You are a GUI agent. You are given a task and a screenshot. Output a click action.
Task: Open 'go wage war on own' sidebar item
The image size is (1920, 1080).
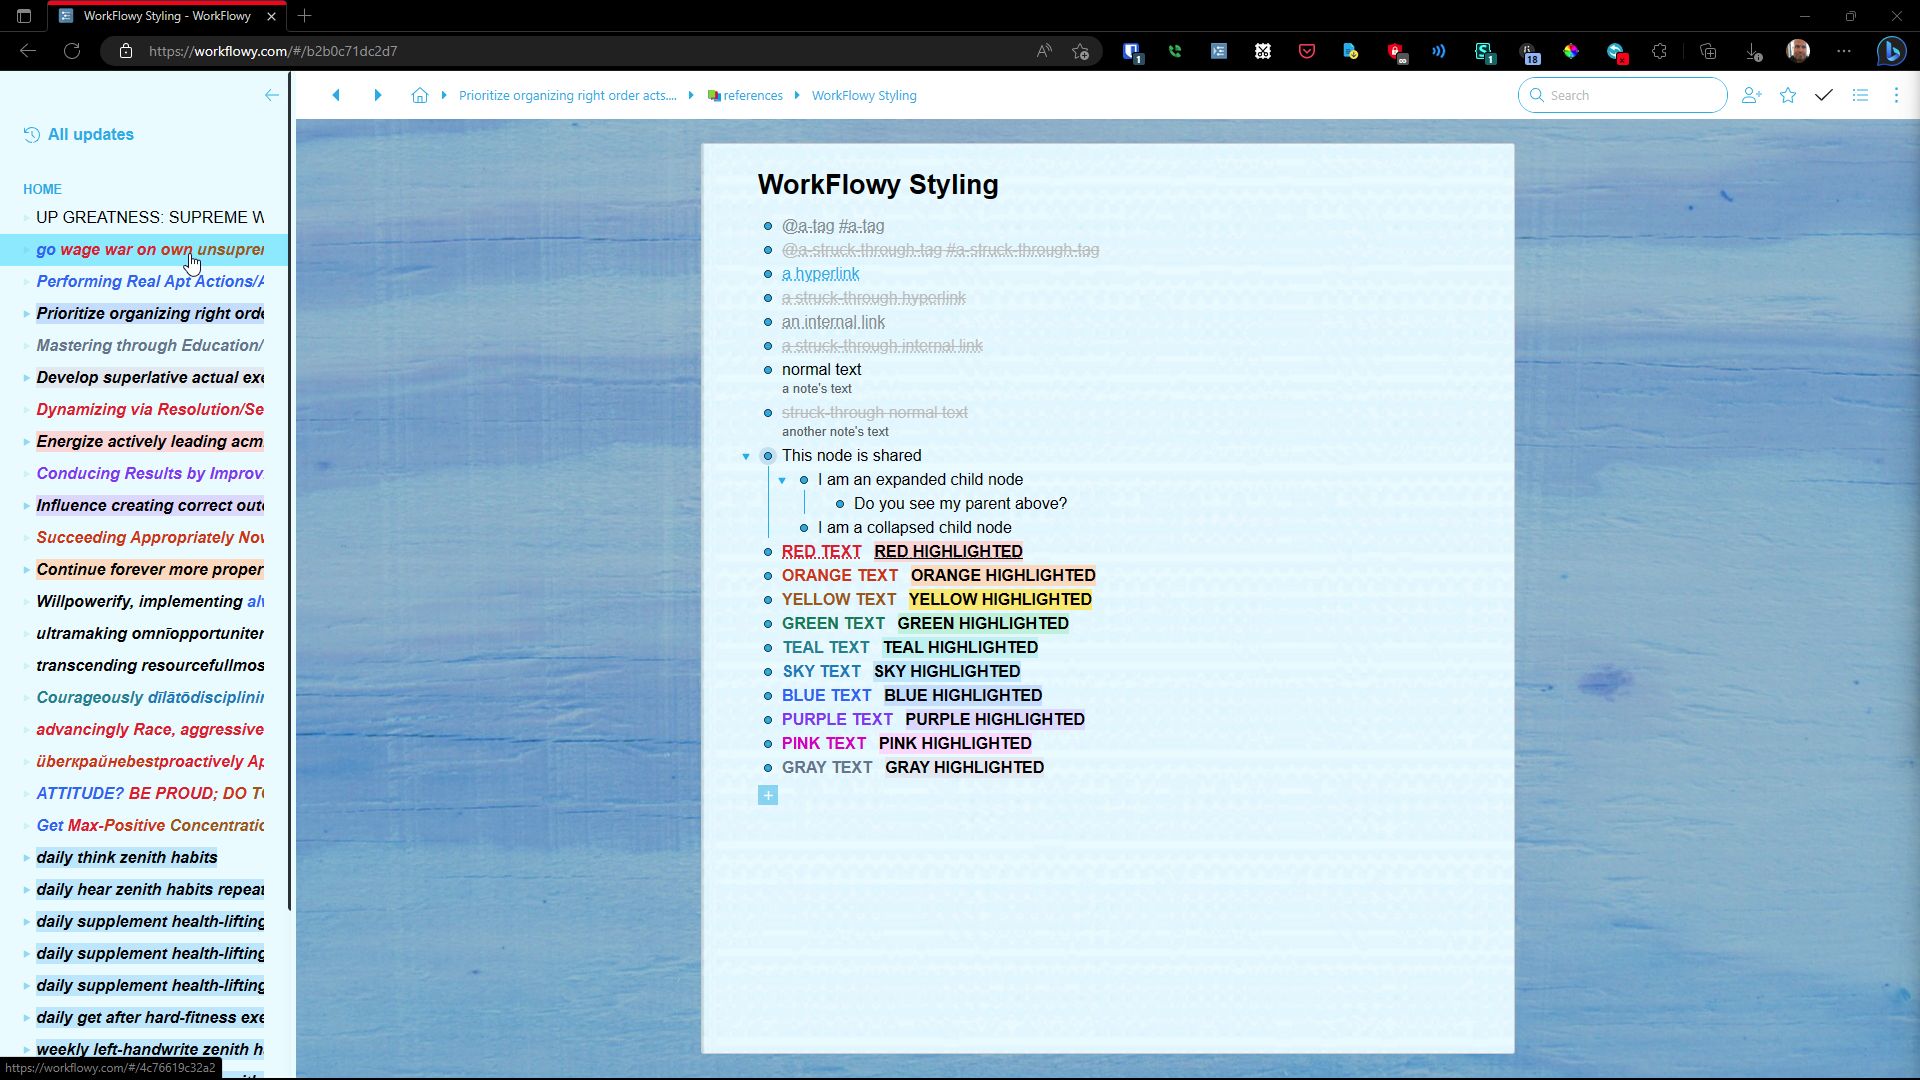click(x=150, y=250)
